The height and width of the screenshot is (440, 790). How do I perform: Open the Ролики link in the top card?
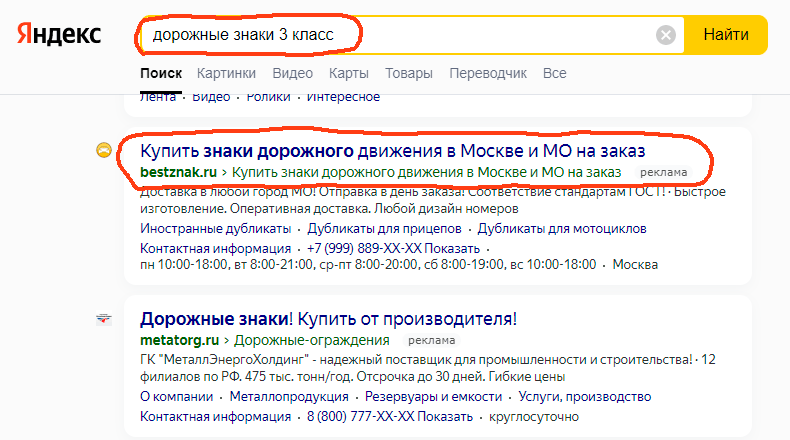point(268,97)
